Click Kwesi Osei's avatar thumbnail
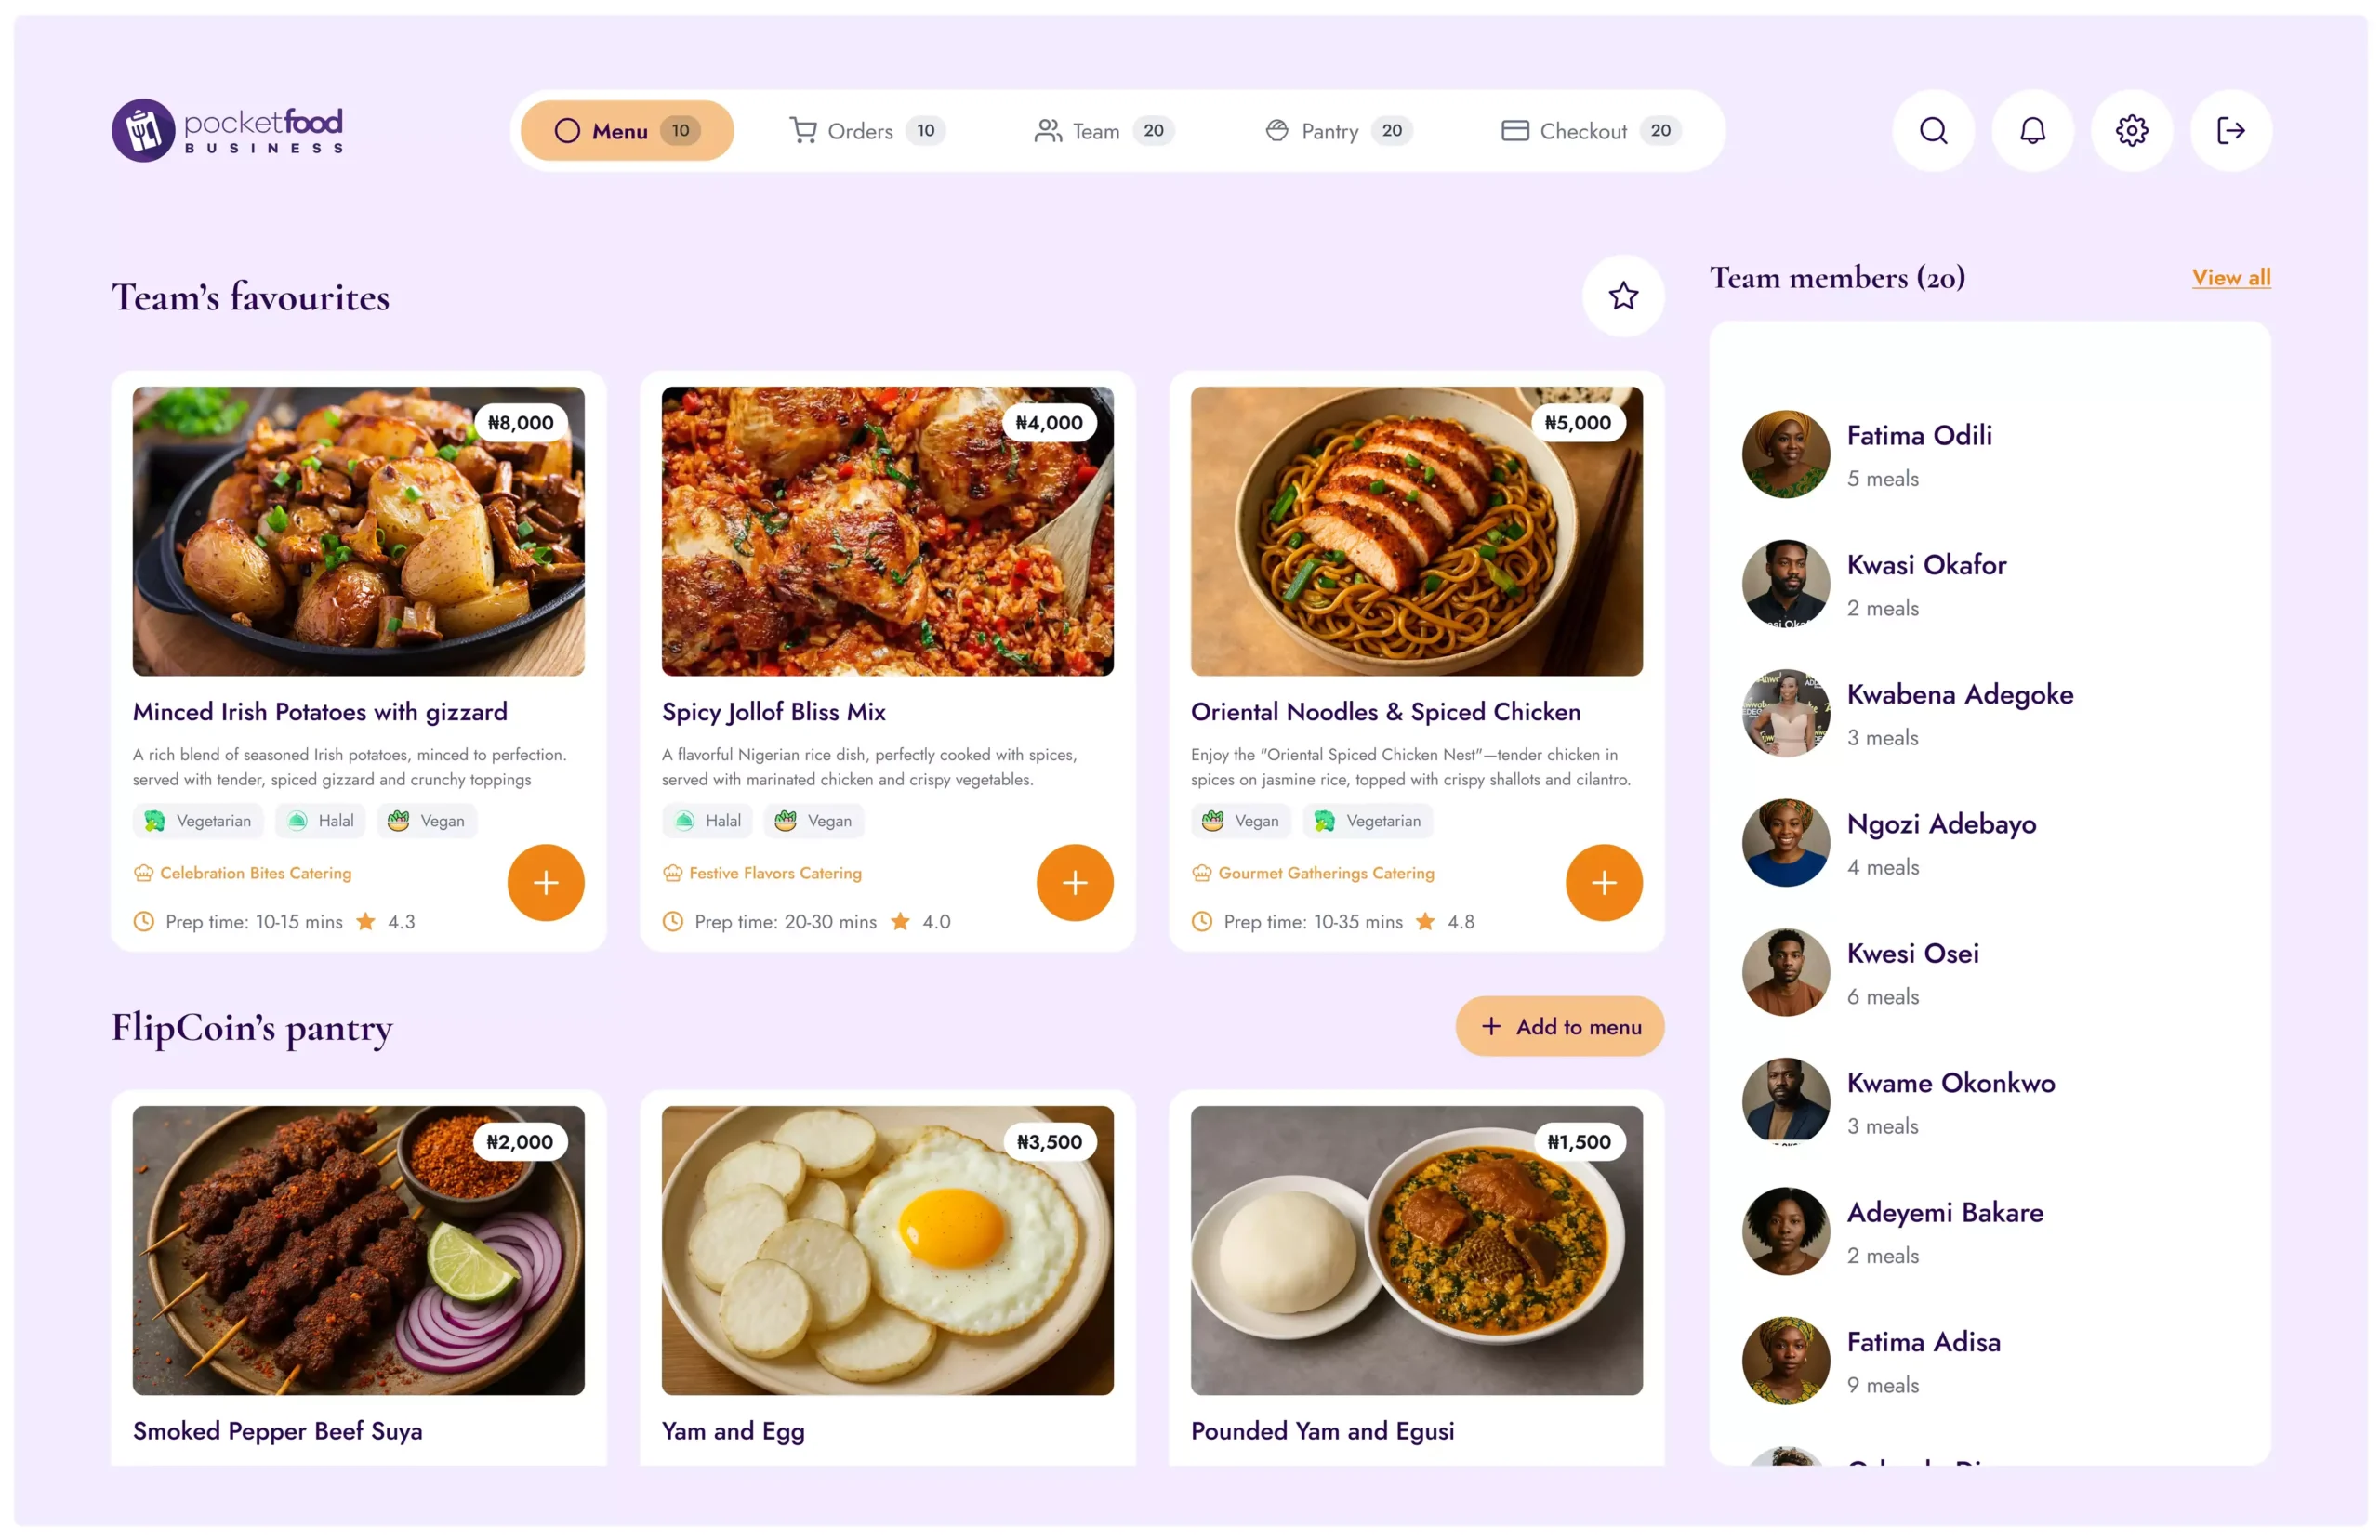This screenshot has width=2380, height=1540. 1785,971
